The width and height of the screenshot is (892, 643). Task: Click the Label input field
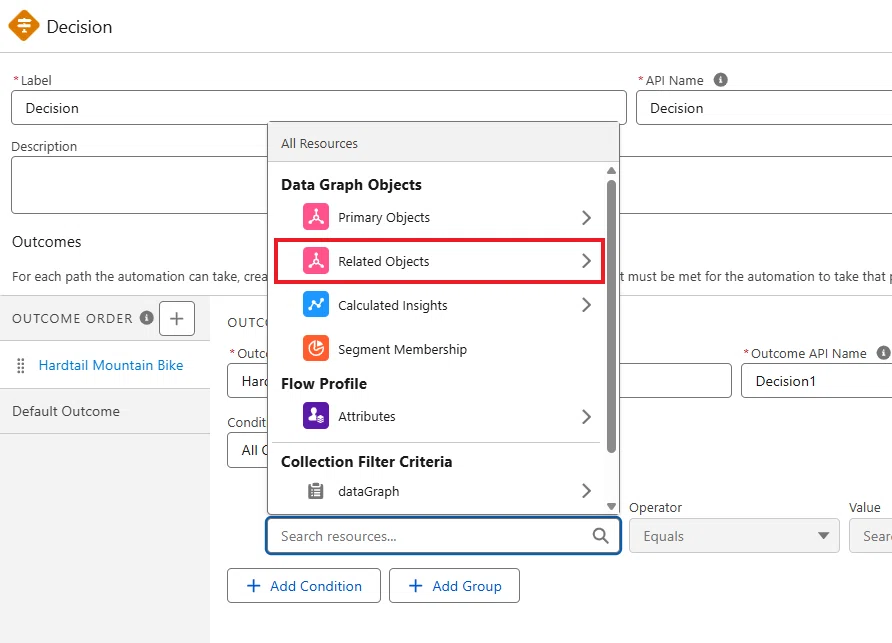pos(319,108)
